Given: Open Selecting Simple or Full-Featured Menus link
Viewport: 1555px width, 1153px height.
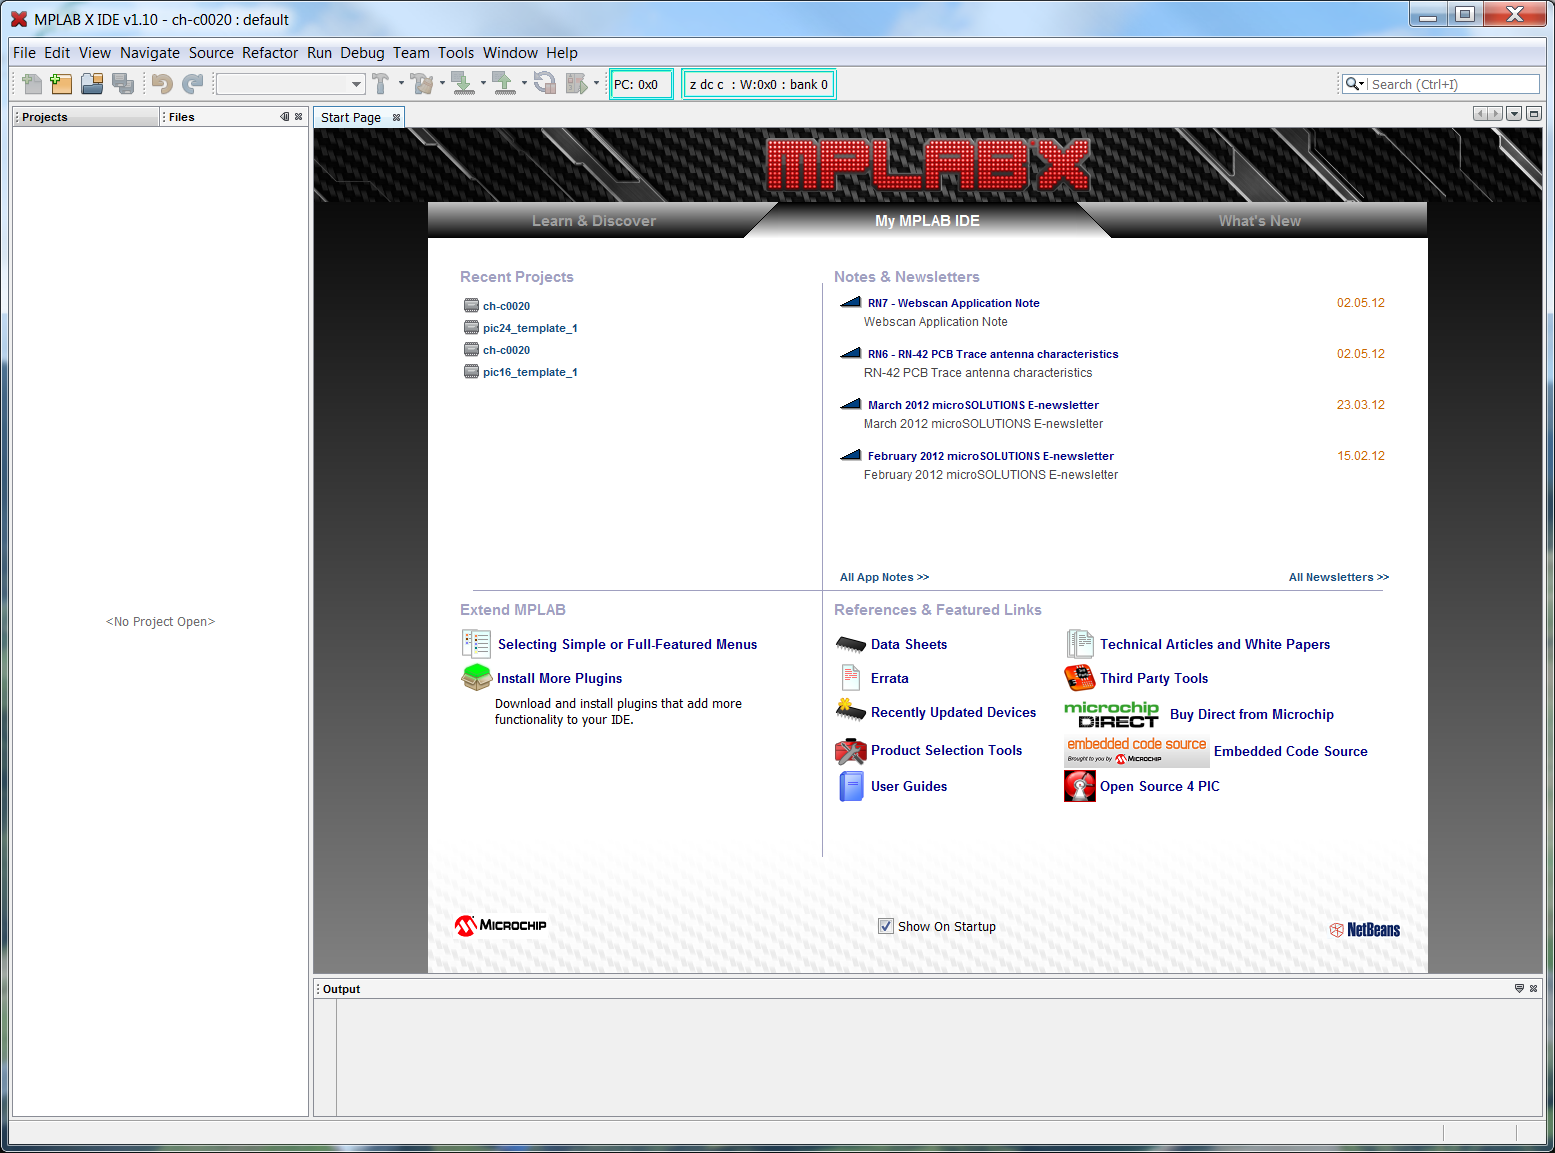Looking at the screenshot, I should 627,644.
